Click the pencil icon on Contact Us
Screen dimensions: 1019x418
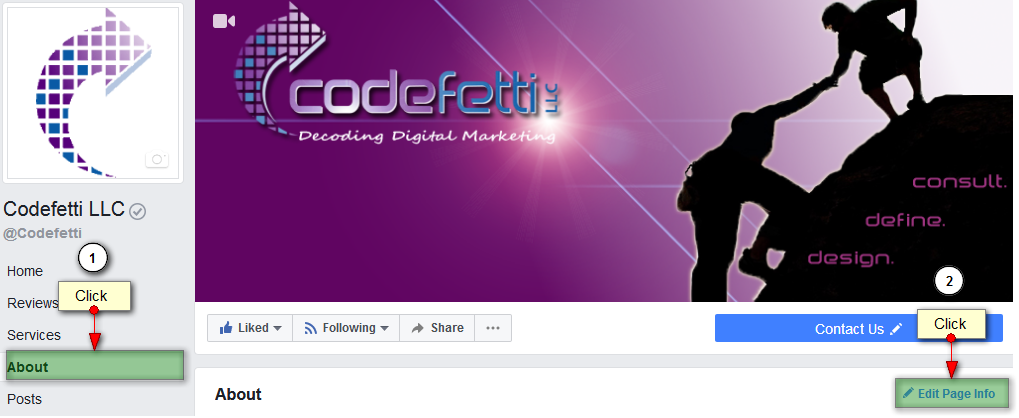[x=896, y=329]
